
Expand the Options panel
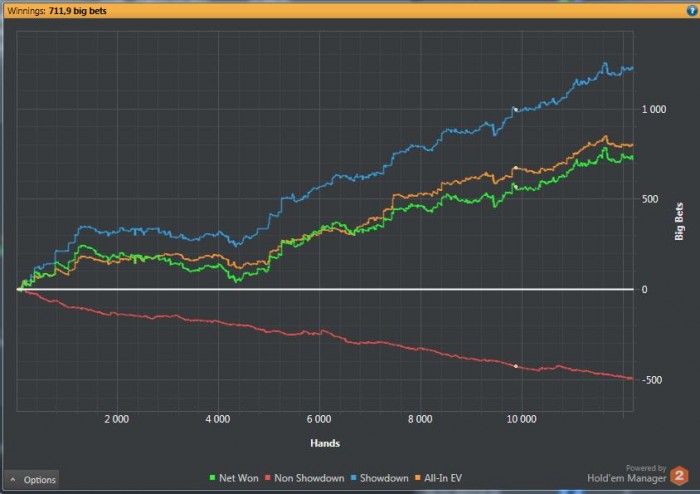(32, 480)
